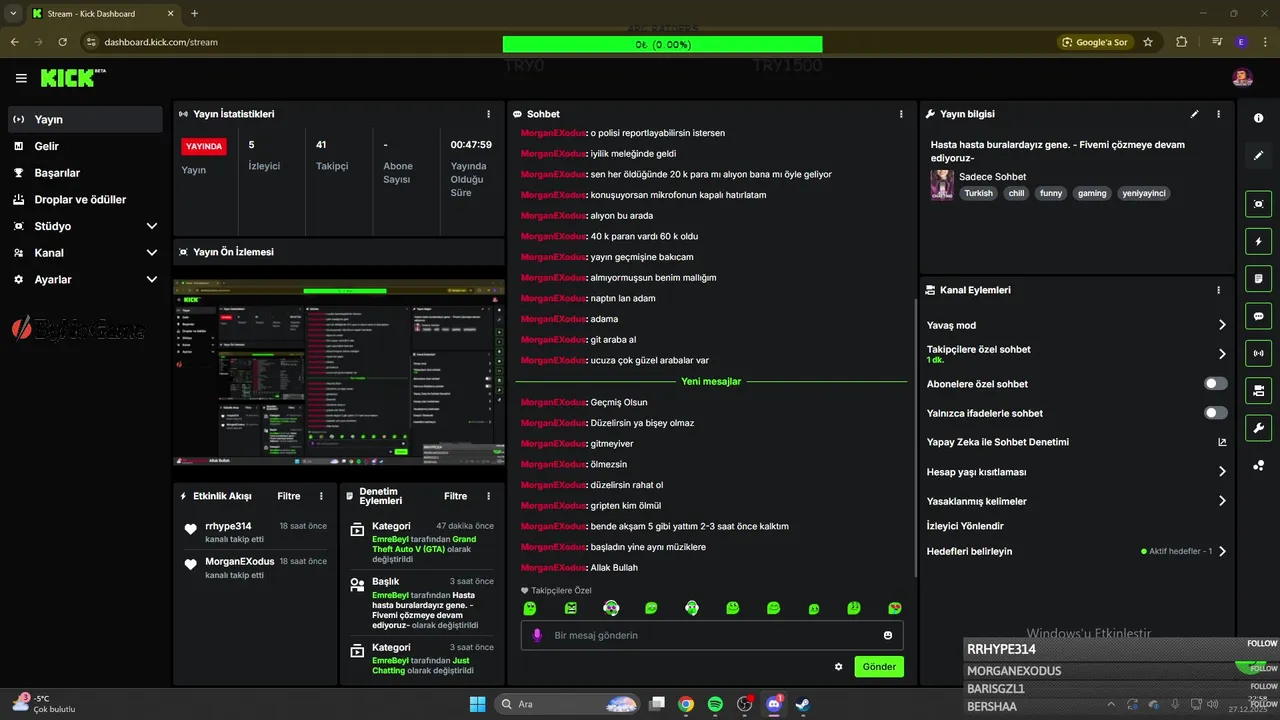Open the Denetim Eylemleri three-dot menu
The image size is (1280, 720).
(x=488, y=496)
